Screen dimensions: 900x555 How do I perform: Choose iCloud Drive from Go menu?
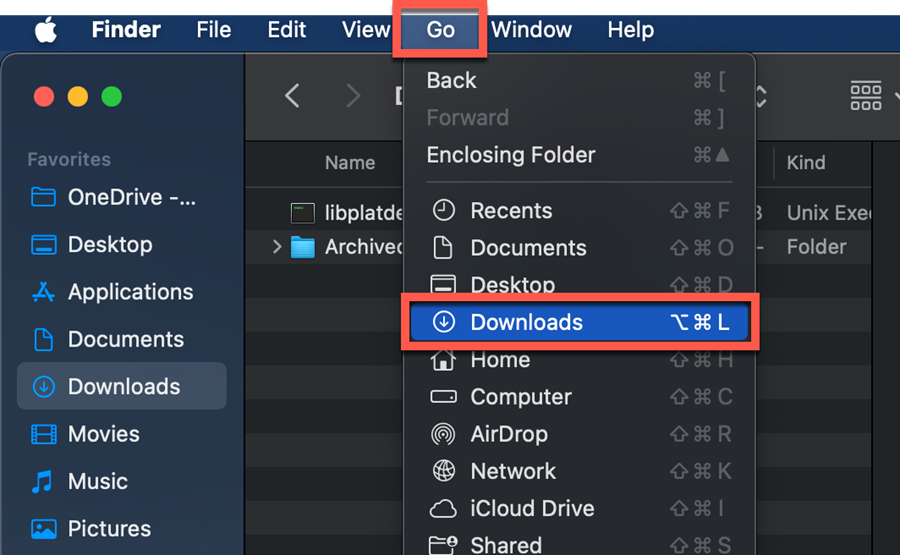tap(579, 509)
